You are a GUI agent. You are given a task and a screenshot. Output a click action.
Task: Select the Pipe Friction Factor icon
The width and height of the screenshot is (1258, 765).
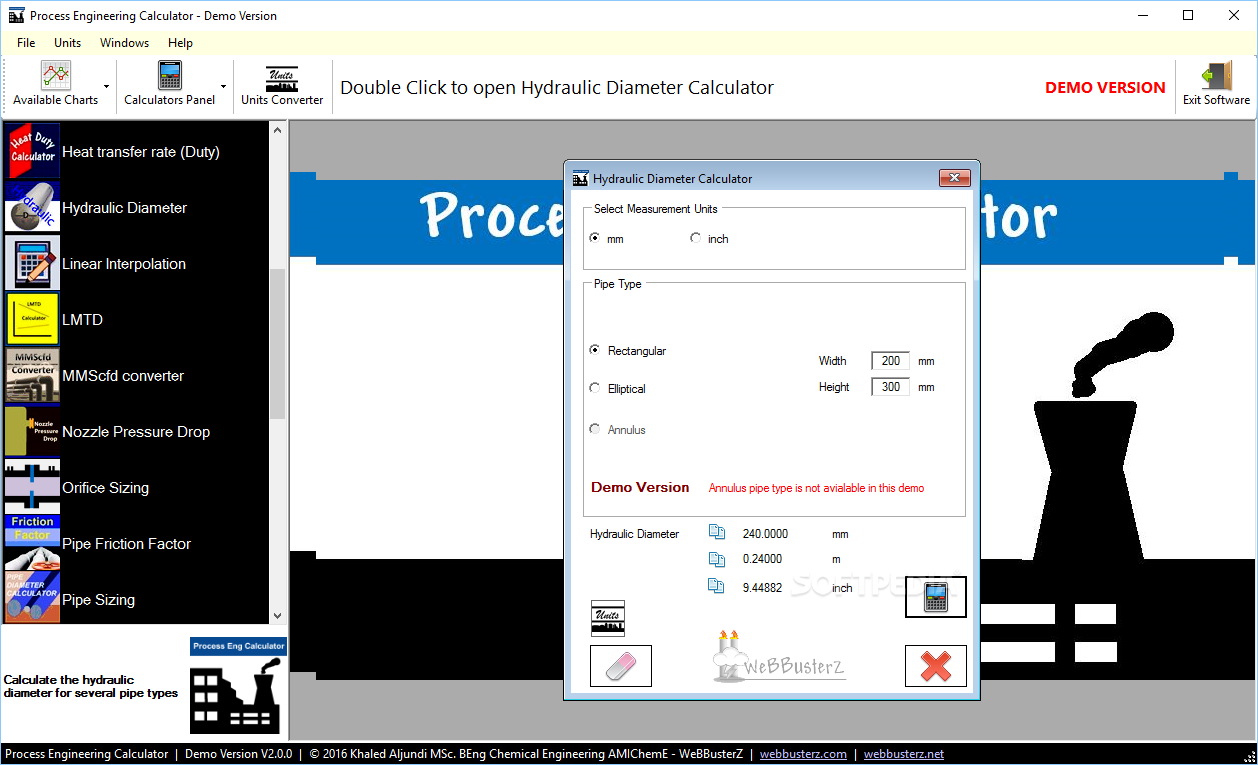click(32, 543)
